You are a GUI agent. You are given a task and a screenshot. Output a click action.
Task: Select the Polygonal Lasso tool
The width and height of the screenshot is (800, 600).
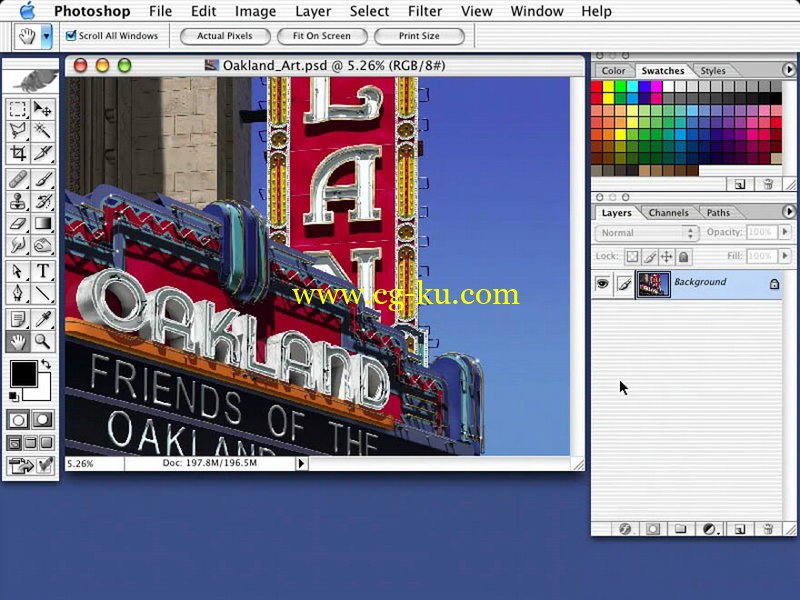tap(17, 131)
